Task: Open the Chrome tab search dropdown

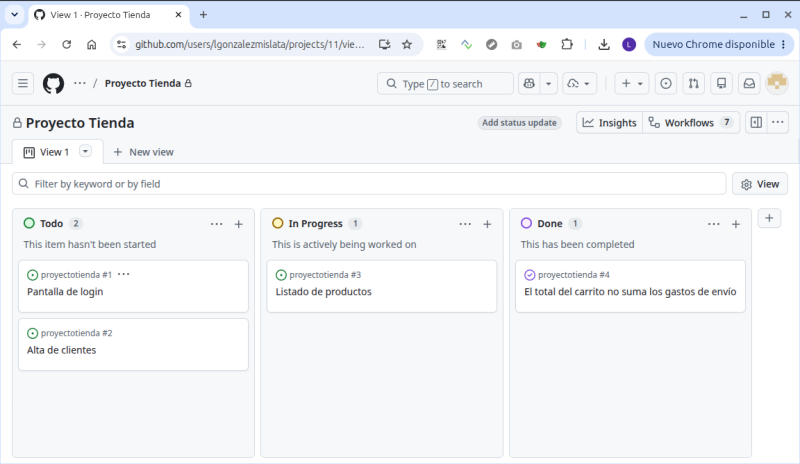Action: [x=14, y=14]
